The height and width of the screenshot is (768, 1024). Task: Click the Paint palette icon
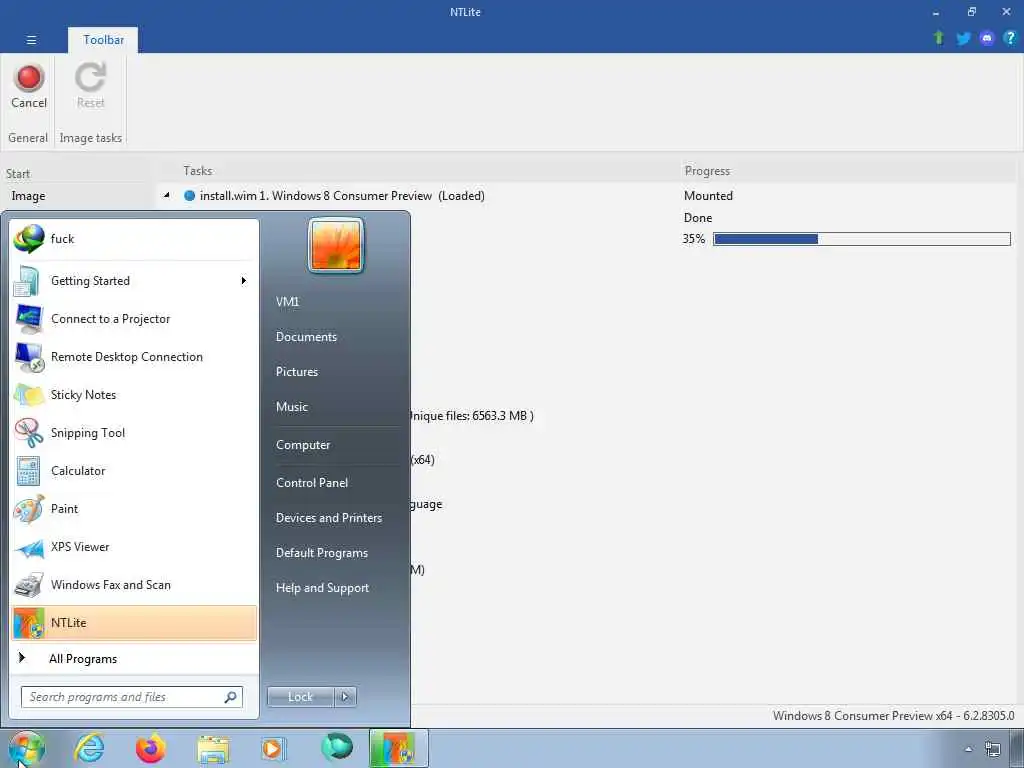(x=28, y=509)
